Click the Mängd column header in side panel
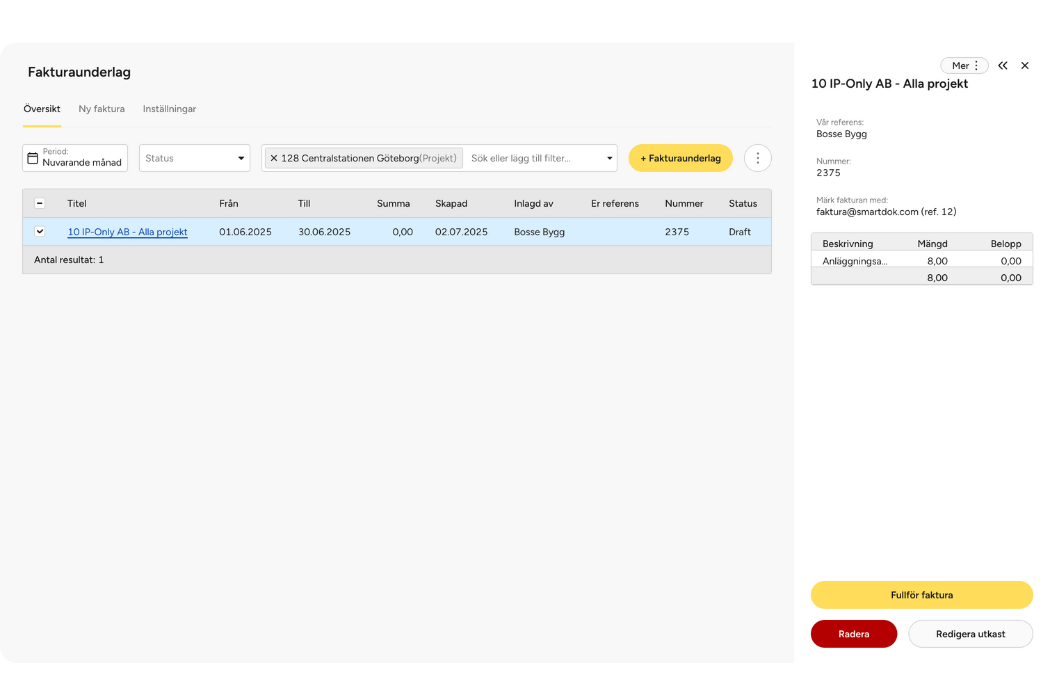 (932, 244)
